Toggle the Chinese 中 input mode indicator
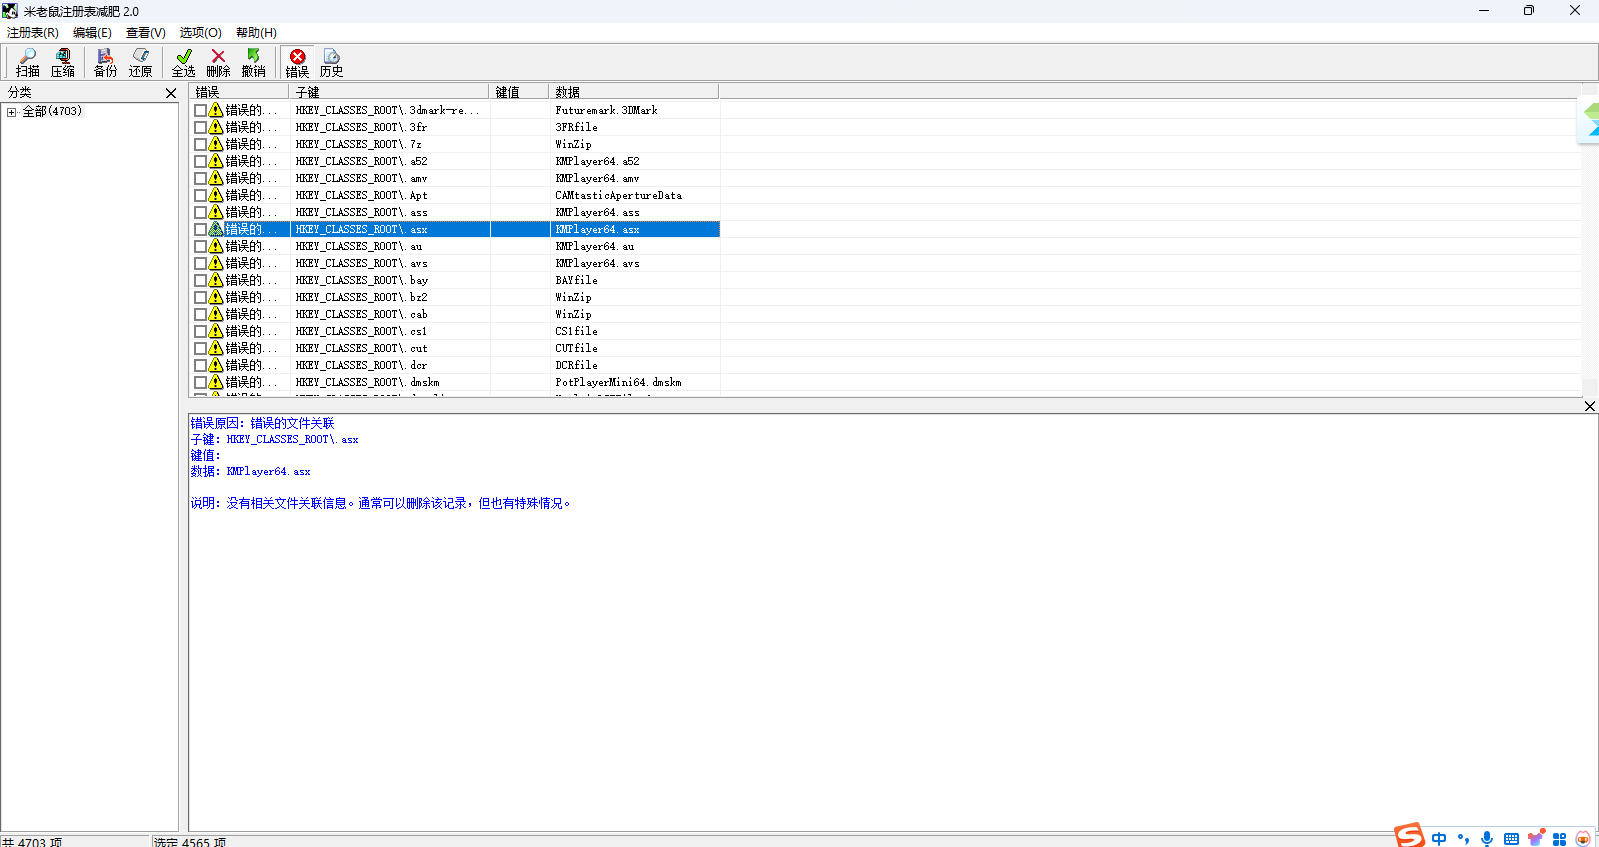Viewport: 1599px width, 847px height. click(x=1439, y=839)
